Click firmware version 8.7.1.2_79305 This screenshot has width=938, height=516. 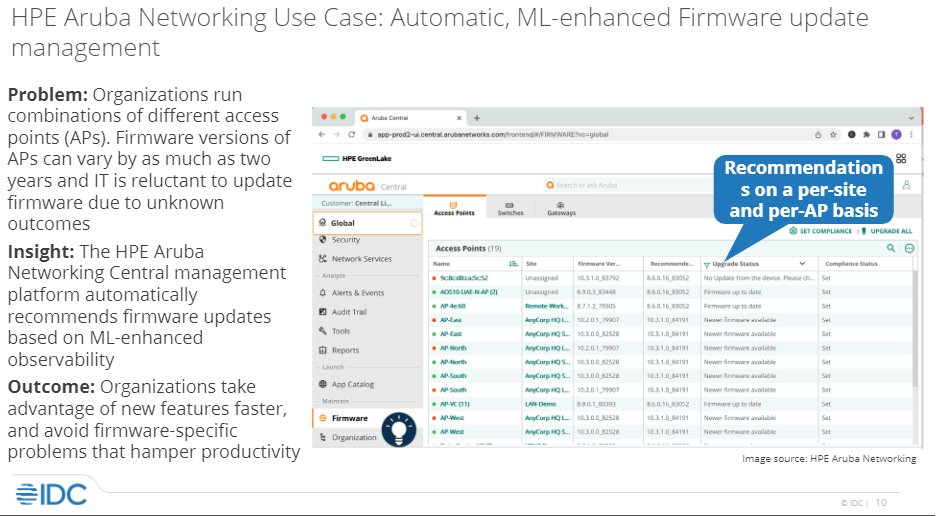tap(596, 306)
